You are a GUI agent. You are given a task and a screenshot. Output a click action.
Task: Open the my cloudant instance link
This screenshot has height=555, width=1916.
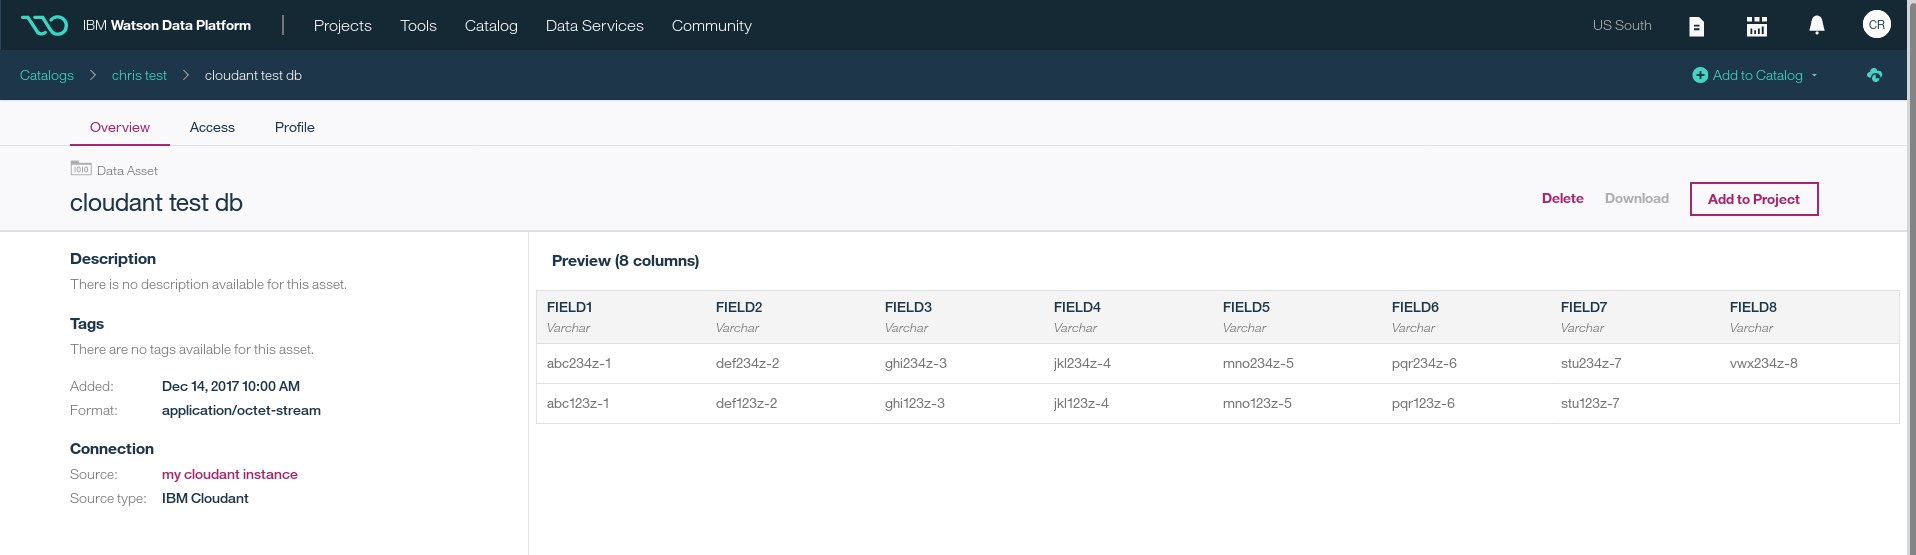[229, 474]
